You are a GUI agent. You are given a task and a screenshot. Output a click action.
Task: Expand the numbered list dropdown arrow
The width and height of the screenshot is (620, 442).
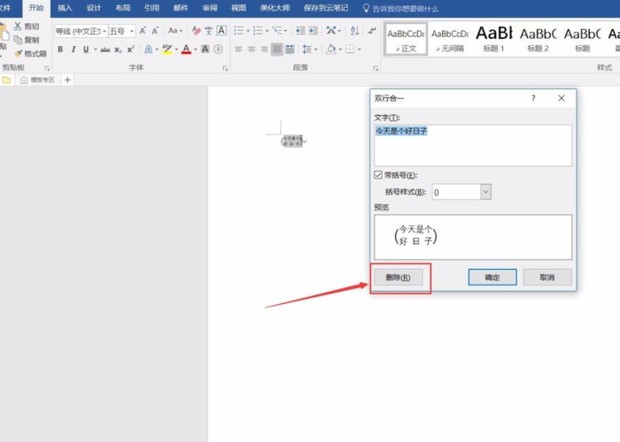click(x=267, y=30)
